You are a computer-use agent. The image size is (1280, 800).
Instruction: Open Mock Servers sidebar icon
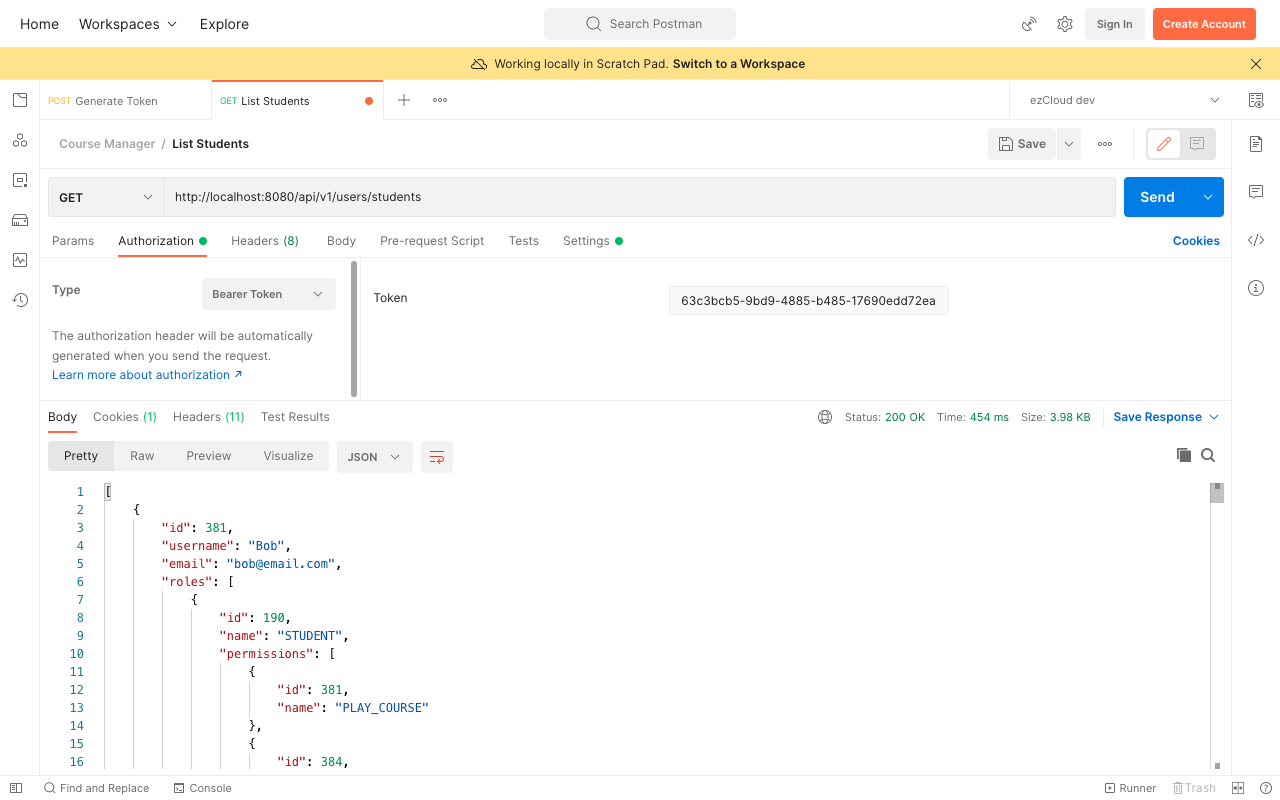click(x=20, y=220)
